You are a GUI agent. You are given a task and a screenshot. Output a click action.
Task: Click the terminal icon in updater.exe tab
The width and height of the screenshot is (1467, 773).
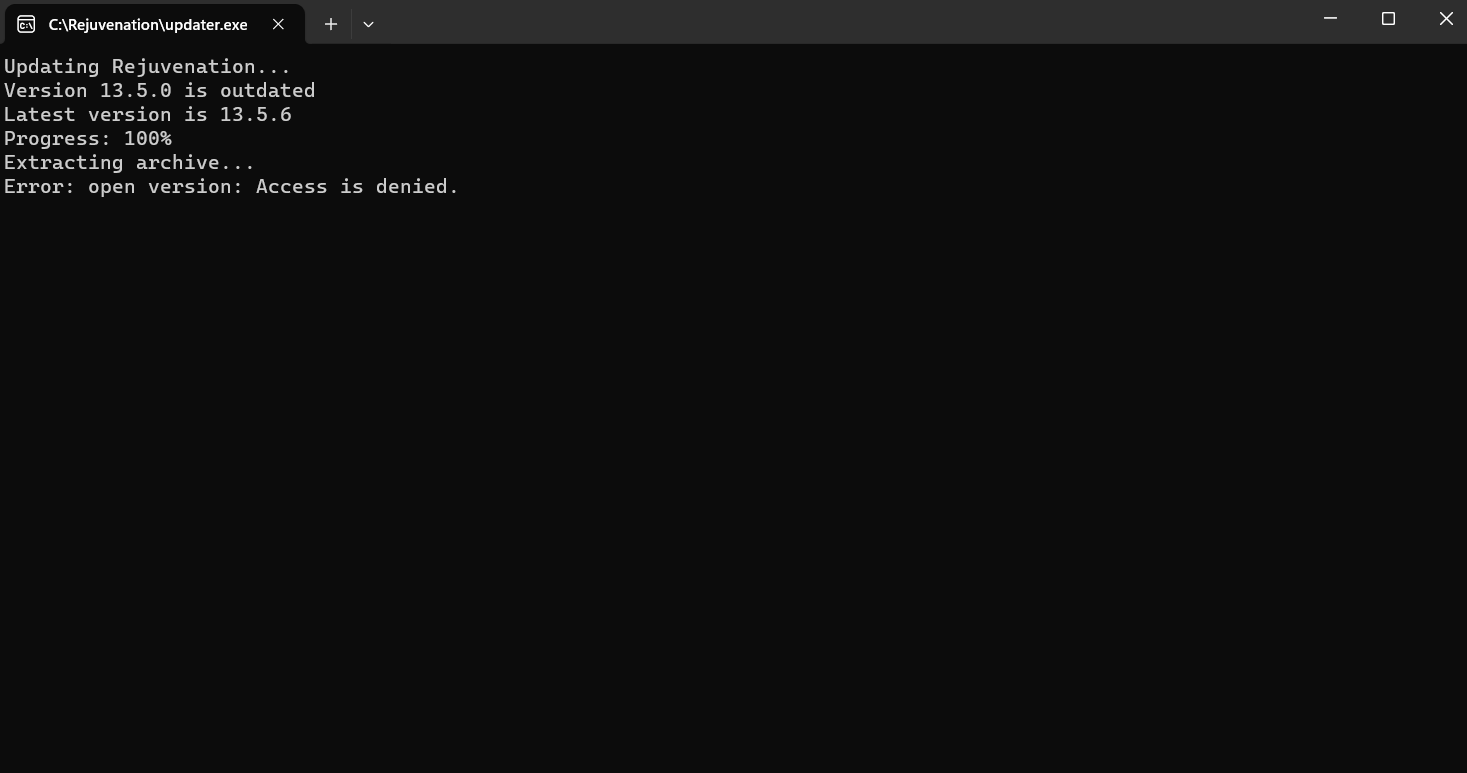pos(26,24)
